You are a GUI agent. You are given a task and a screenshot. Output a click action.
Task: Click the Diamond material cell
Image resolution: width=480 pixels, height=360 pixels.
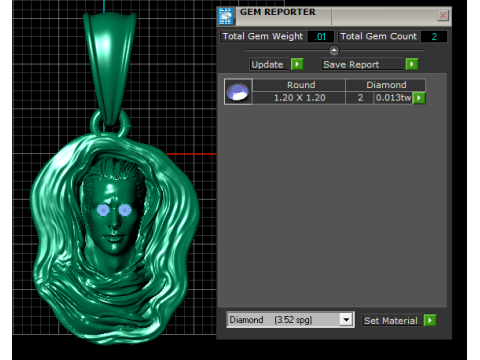coord(386,85)
